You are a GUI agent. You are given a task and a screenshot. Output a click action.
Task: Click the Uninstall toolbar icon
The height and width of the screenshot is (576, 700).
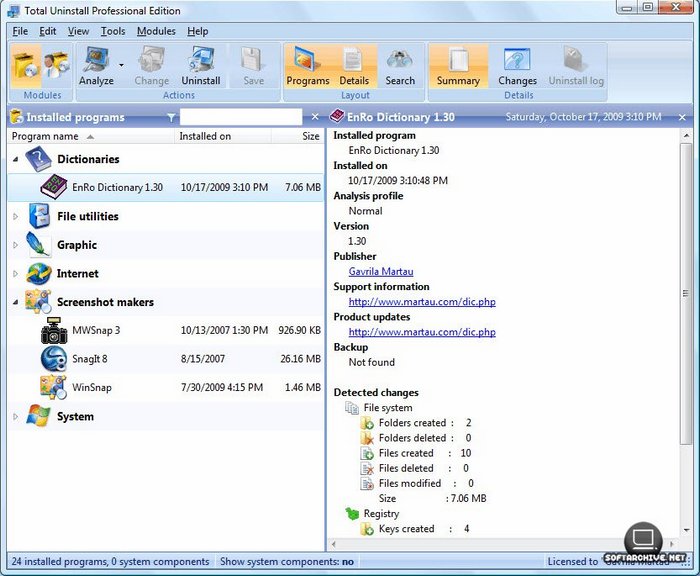pos(201,66)
